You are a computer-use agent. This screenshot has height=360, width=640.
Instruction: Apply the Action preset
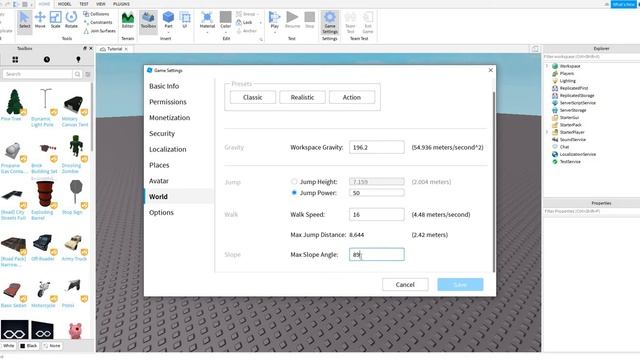point(352,97)
